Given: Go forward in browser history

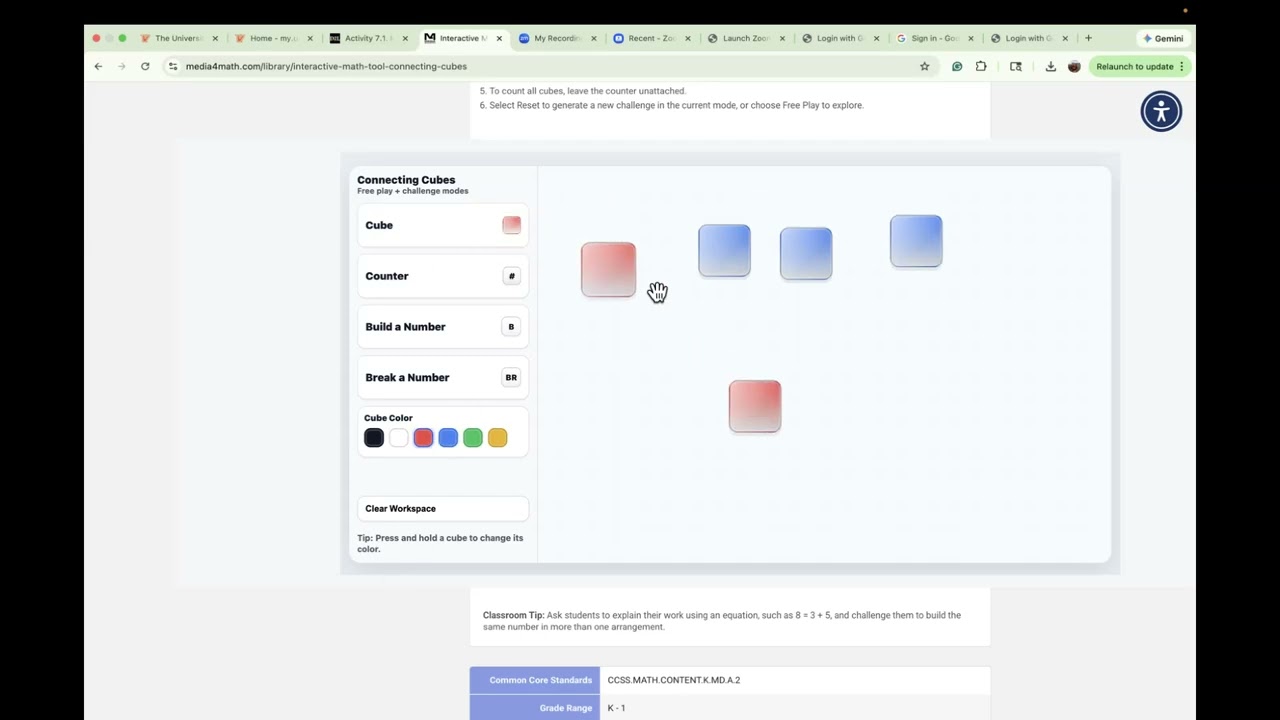Looking at the screenshot, I should (x=121, y=66).
